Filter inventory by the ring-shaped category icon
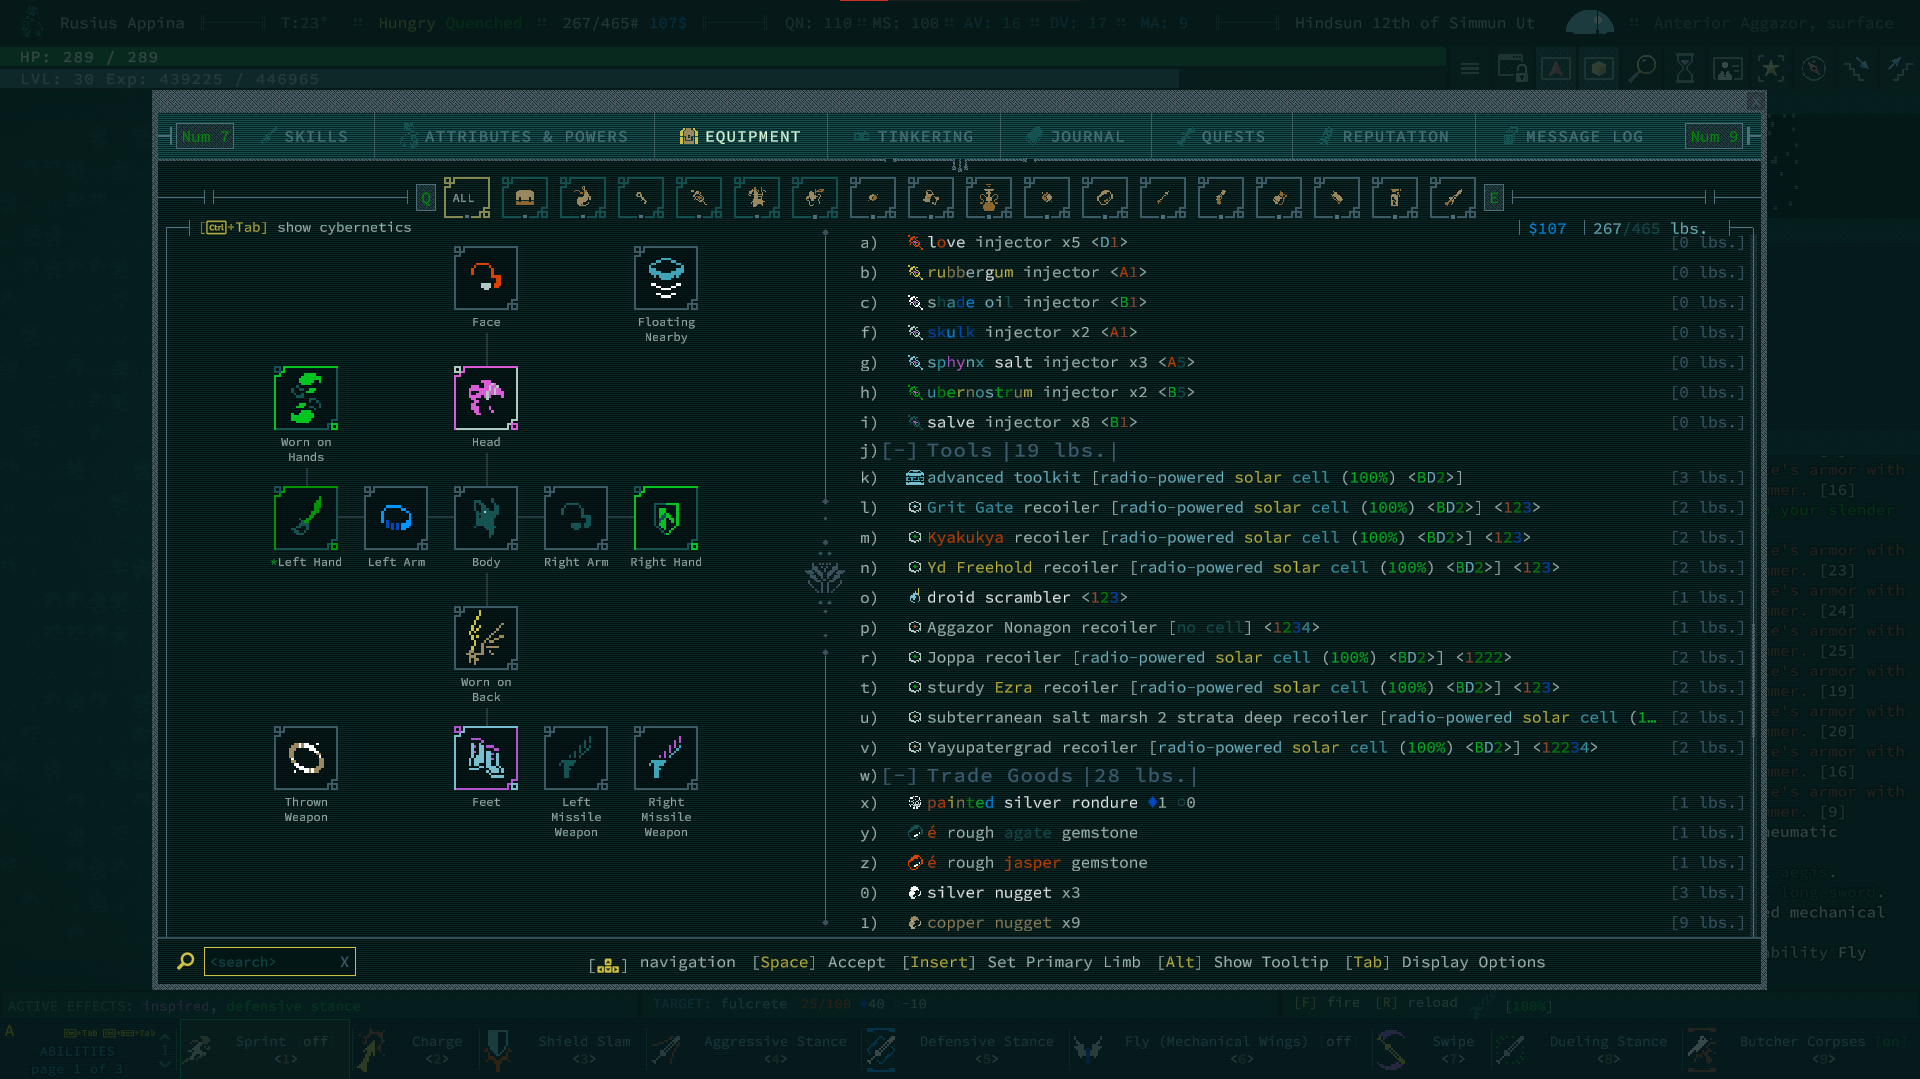Viewport: 1920px width, 1079px height. 1105,198
